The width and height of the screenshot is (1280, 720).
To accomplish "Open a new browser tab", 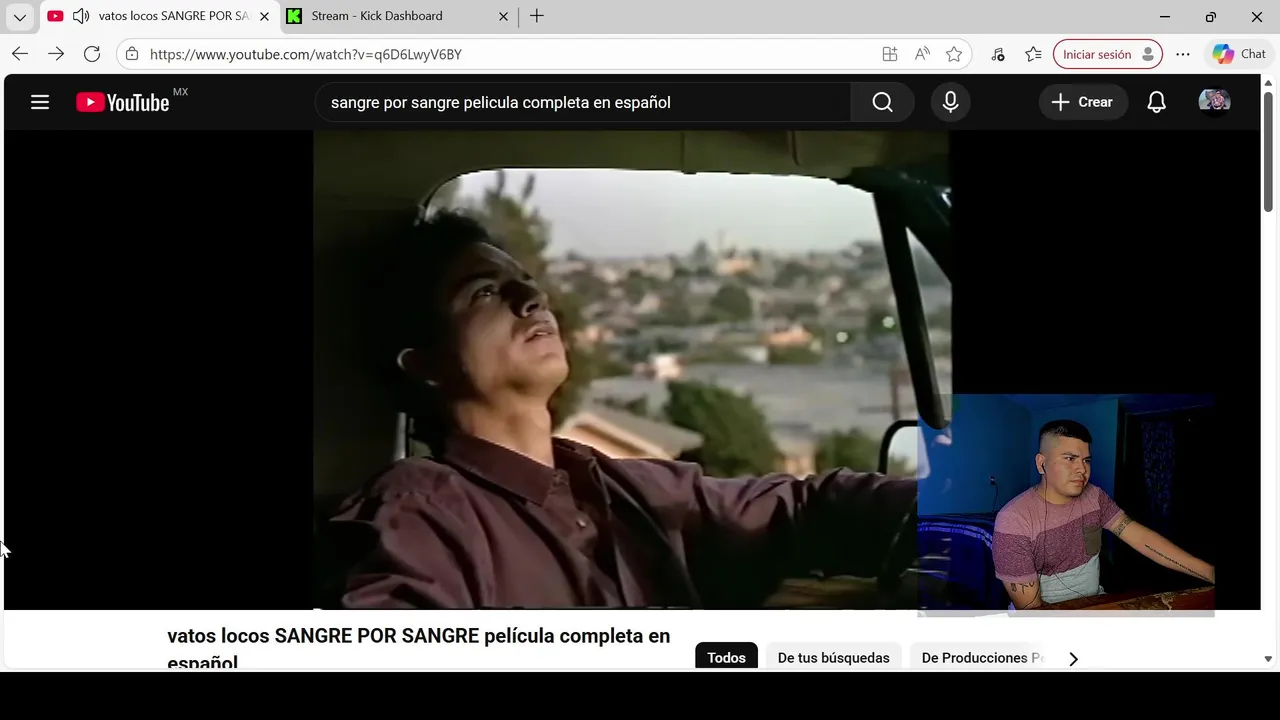I will coord(537,16).
